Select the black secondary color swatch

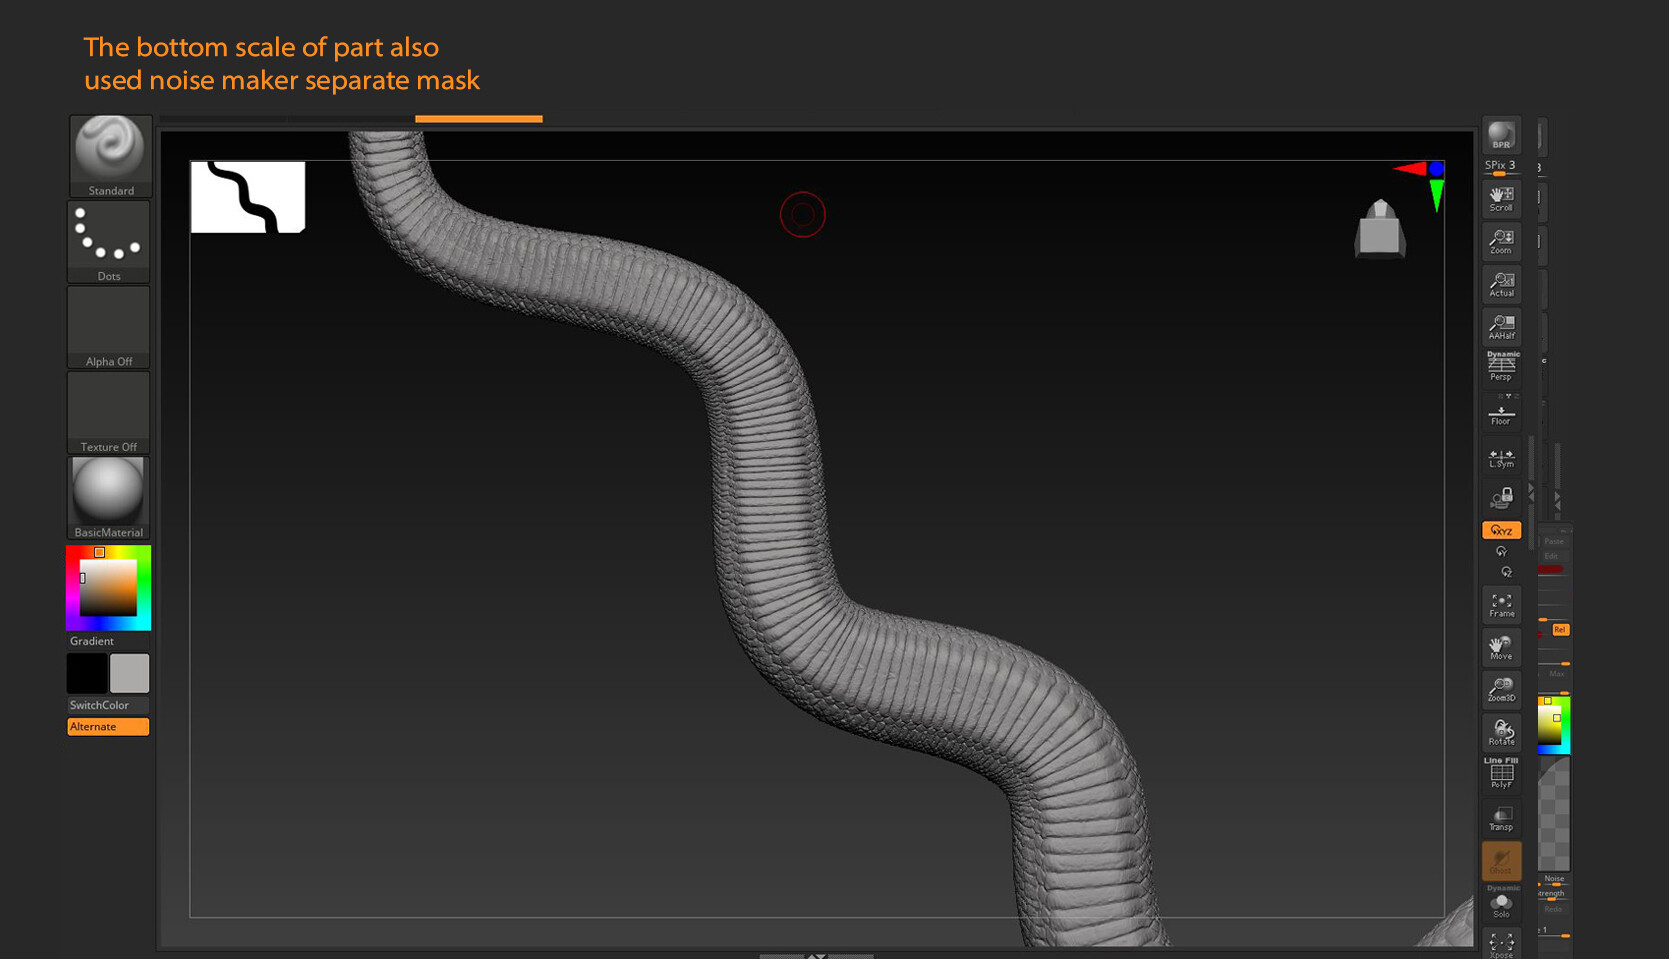(x=87, y=673)
